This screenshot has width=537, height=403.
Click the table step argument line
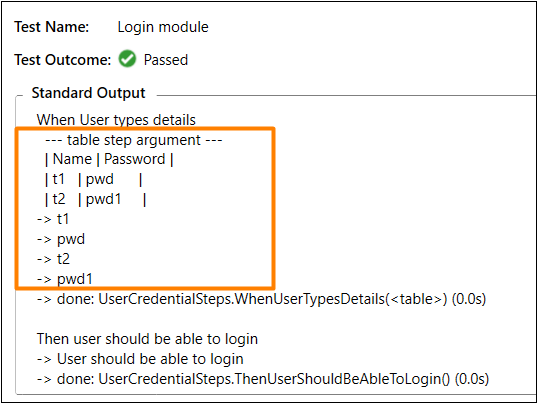point(134,140)
